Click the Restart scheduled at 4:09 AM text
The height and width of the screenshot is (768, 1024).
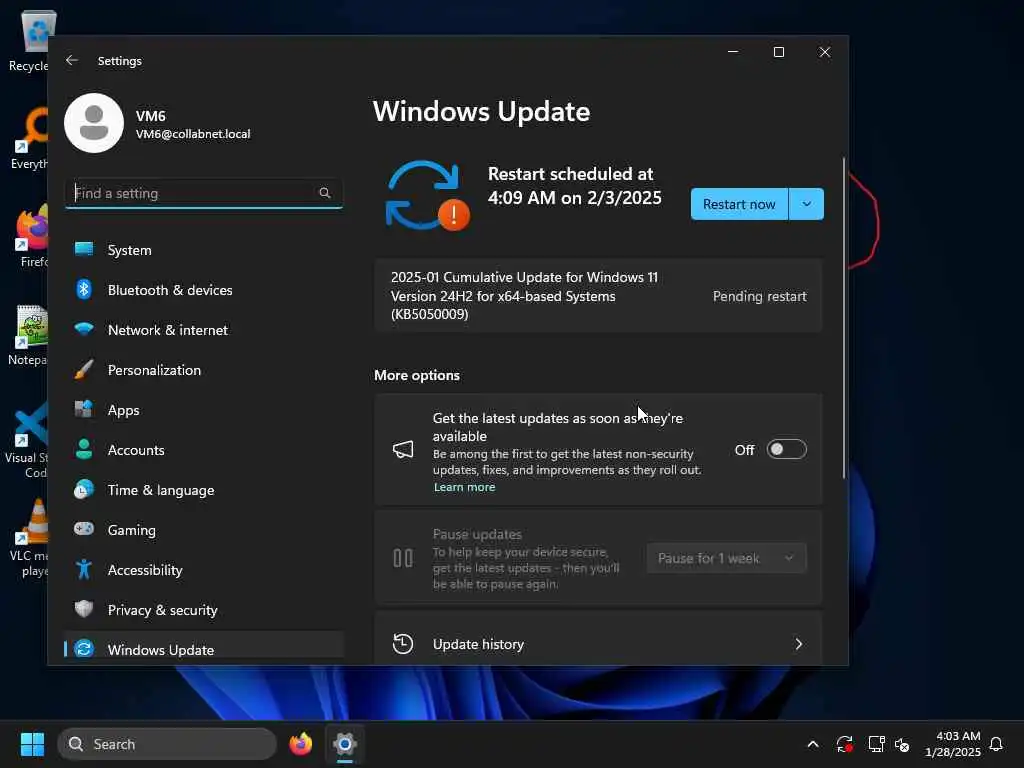575,185
